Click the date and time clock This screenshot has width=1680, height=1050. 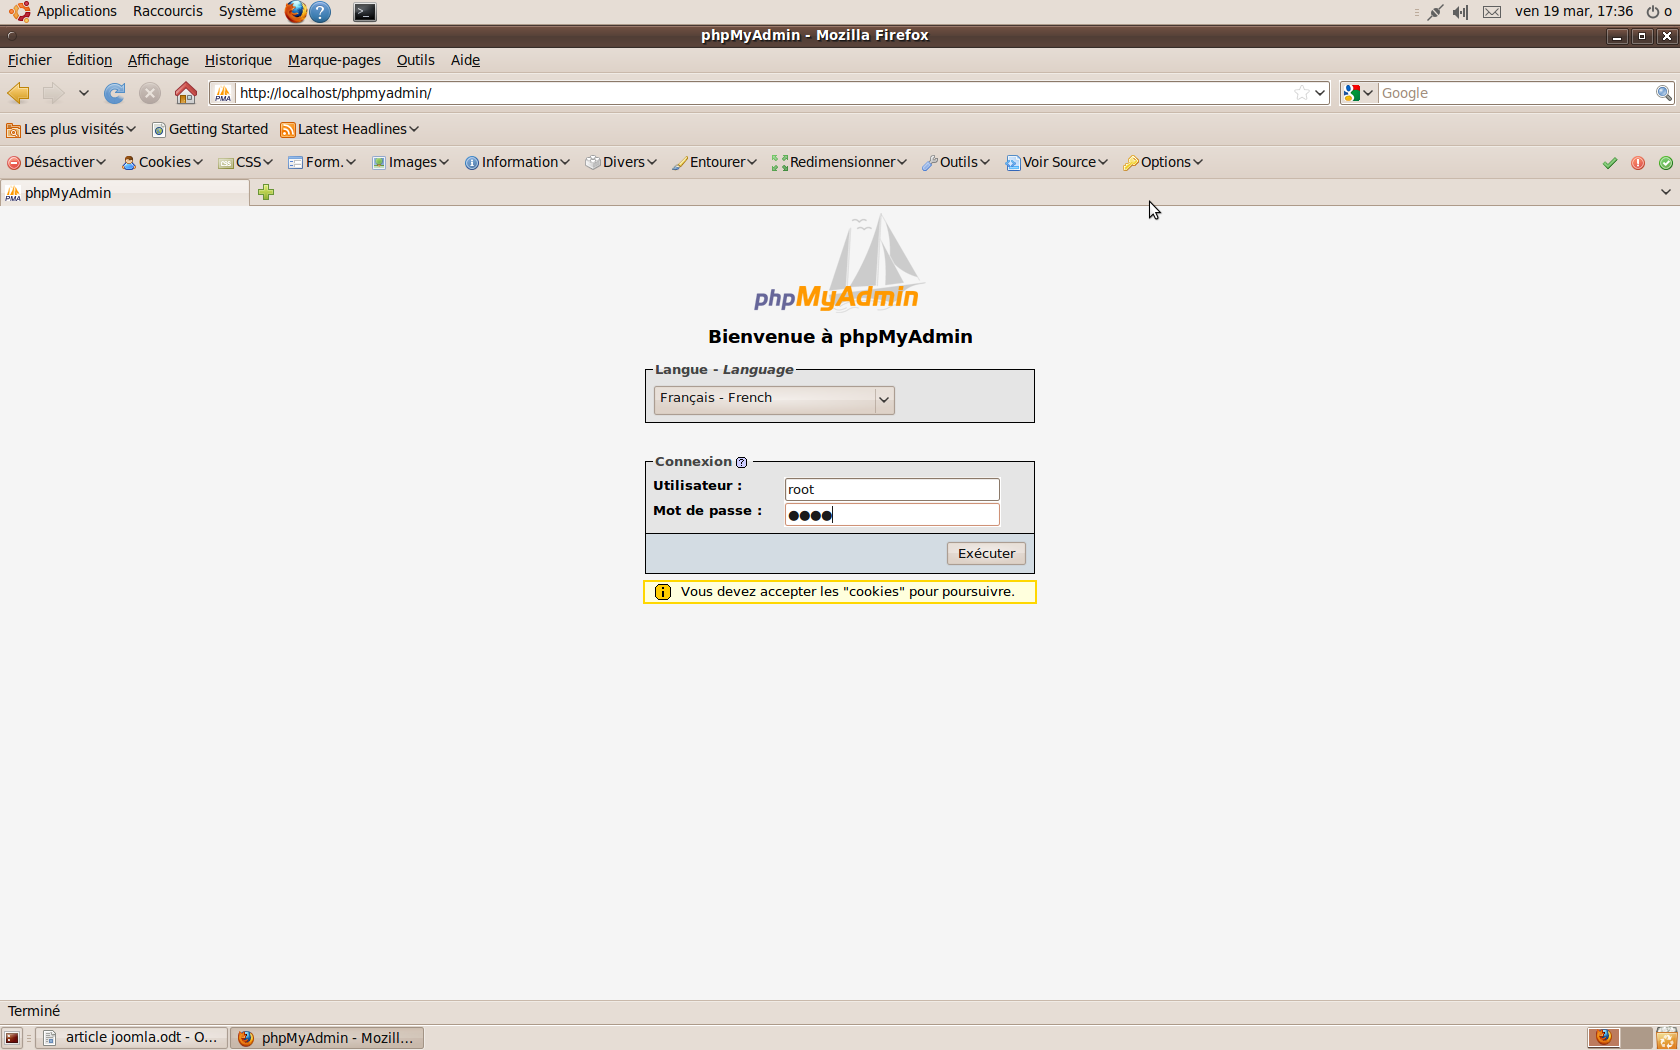coord(1574,11)
